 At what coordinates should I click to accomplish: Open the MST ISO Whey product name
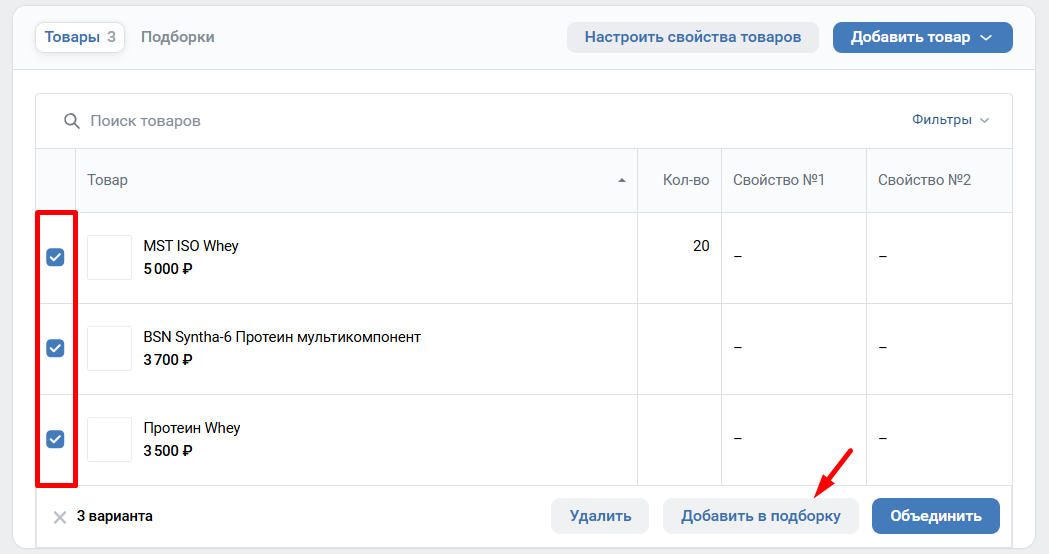click(191, 246)
